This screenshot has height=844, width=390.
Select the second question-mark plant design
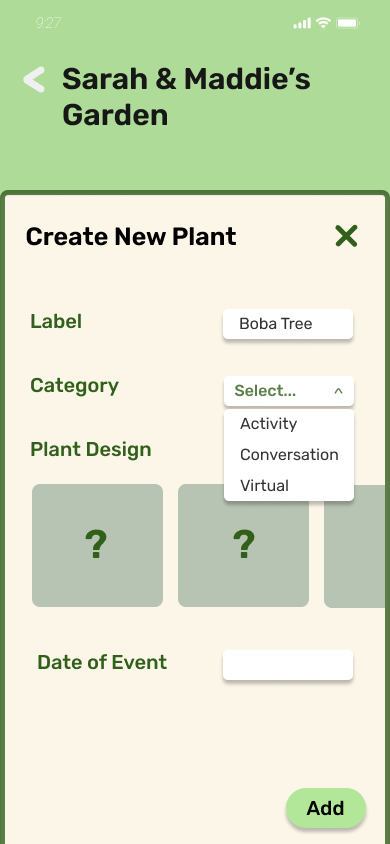pos(244,545)
